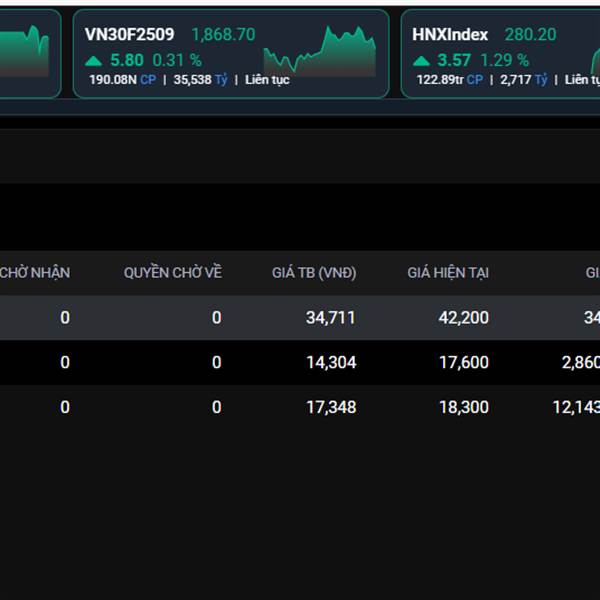Screen dimensions: 600x600
Task: Sort by GIÁ HIỆN TẠI column header
Action: pyautogui.click(x=448, y=273)
